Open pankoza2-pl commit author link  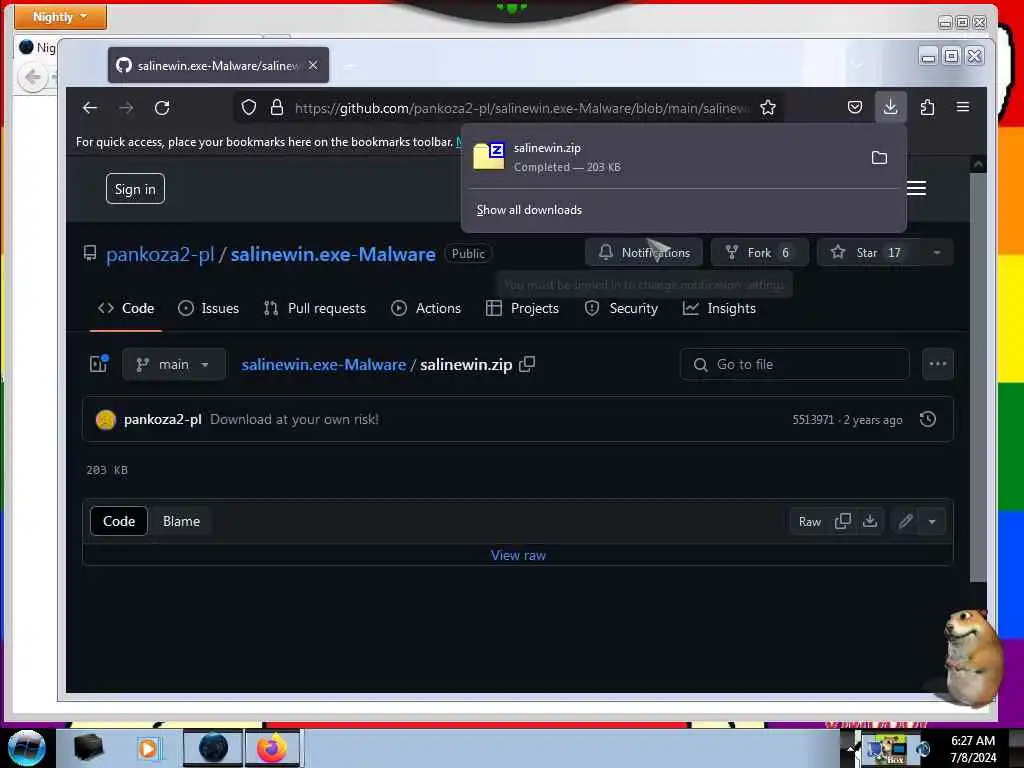pyautogui.click(x=163, y=419)
